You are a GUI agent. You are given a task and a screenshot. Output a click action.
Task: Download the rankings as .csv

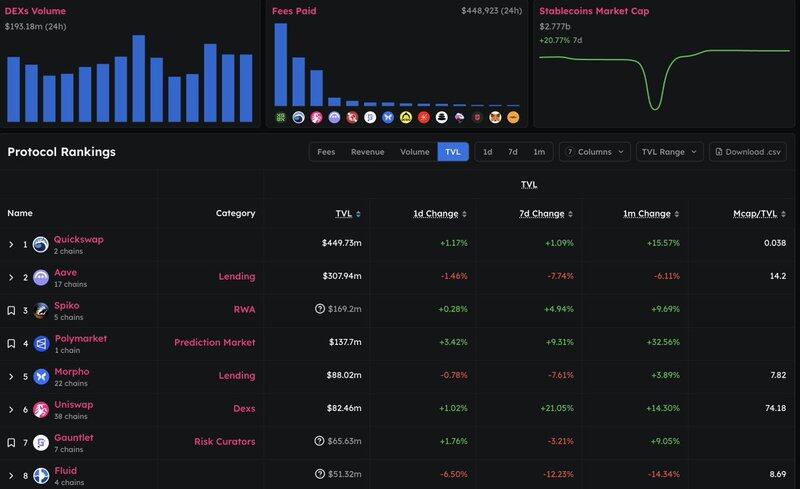747,152
